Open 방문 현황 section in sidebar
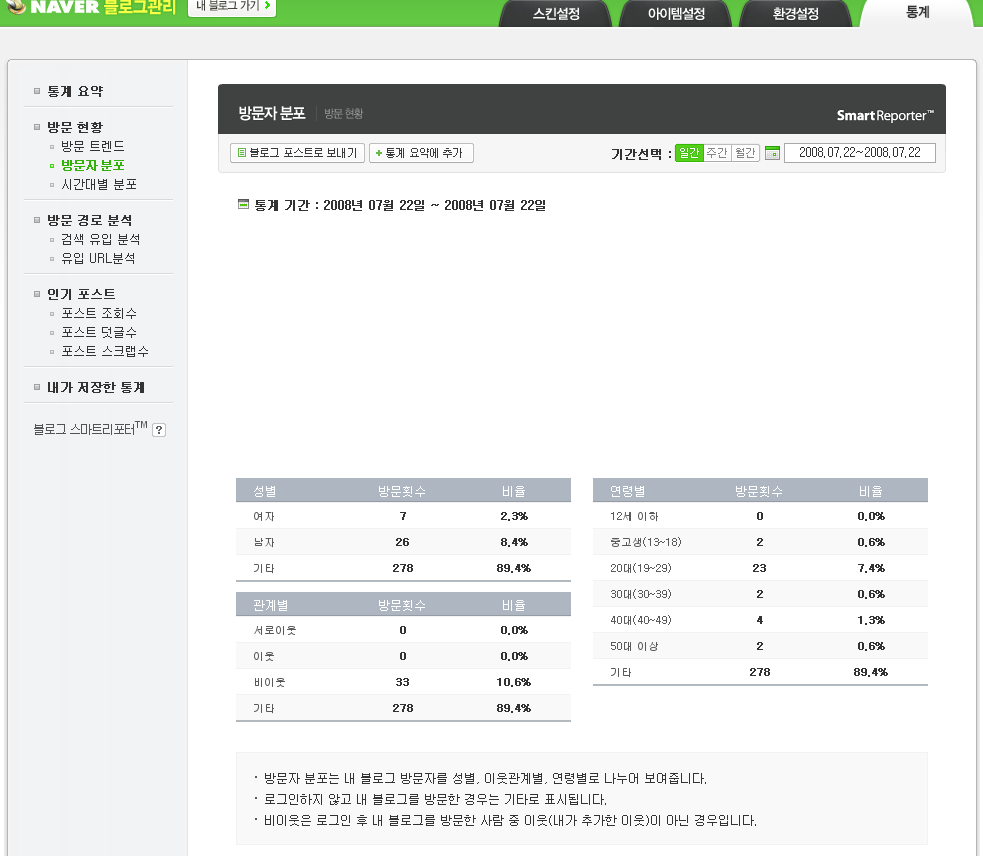 75,127
